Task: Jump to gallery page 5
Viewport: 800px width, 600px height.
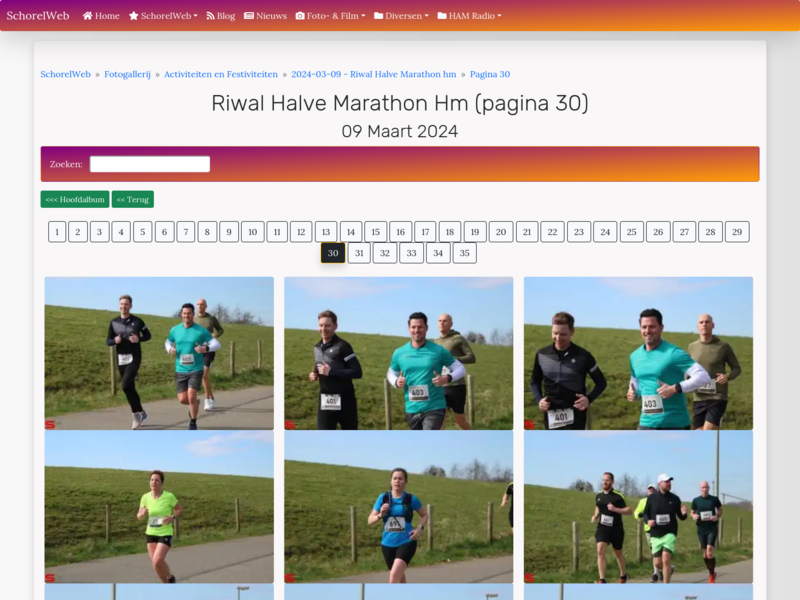Action: pyautogui.click(x=143, y=232)
